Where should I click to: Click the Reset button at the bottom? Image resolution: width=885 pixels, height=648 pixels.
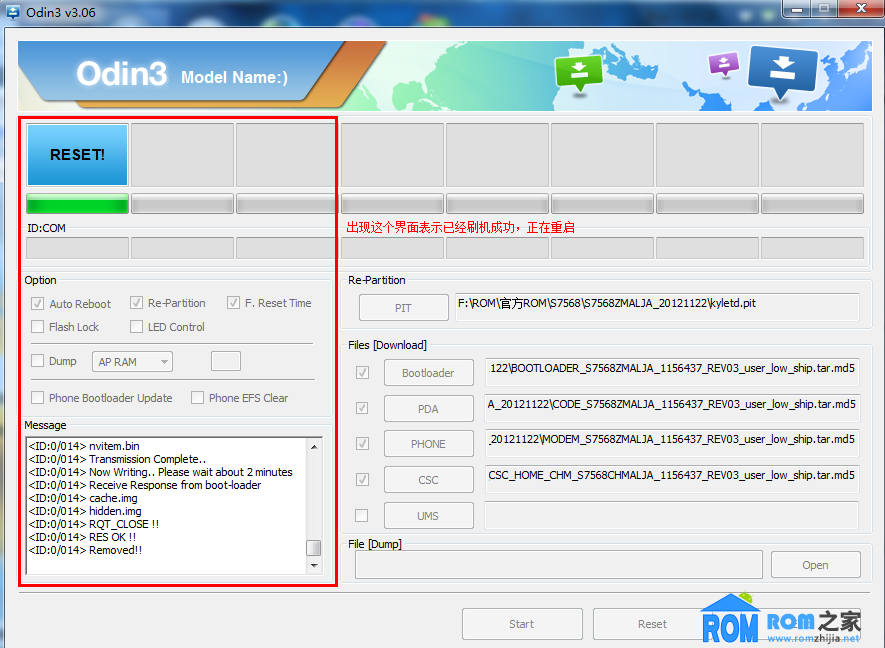pyautogui.click(x=651, y=623)
